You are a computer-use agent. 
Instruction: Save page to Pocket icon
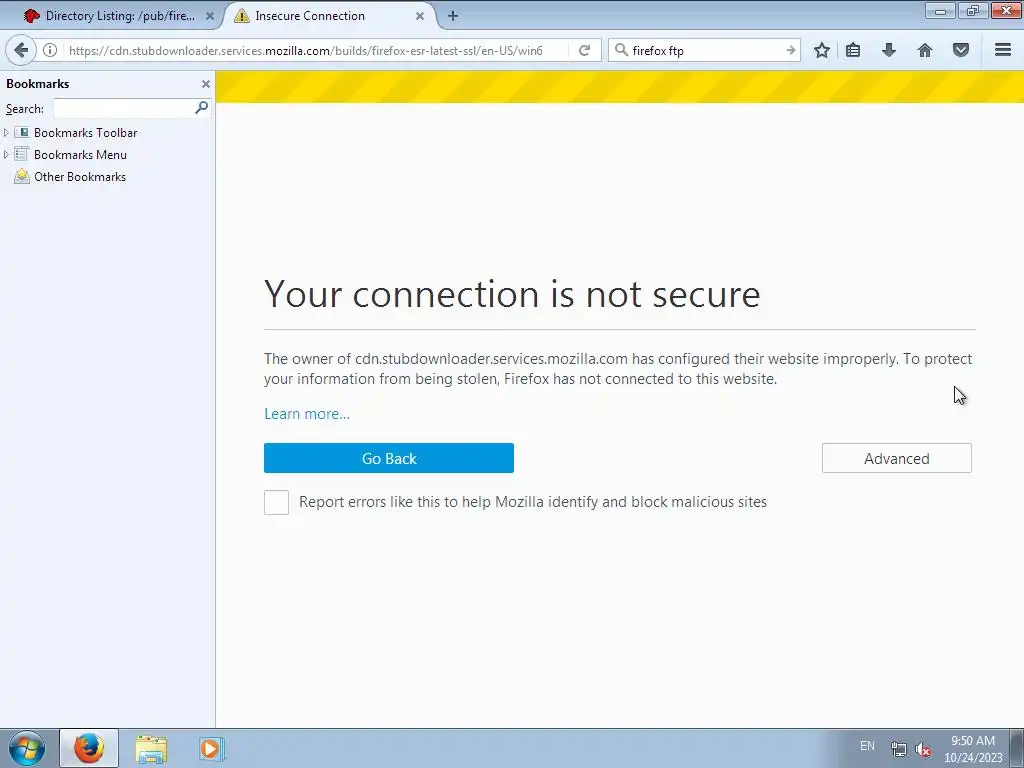point(961,50)
